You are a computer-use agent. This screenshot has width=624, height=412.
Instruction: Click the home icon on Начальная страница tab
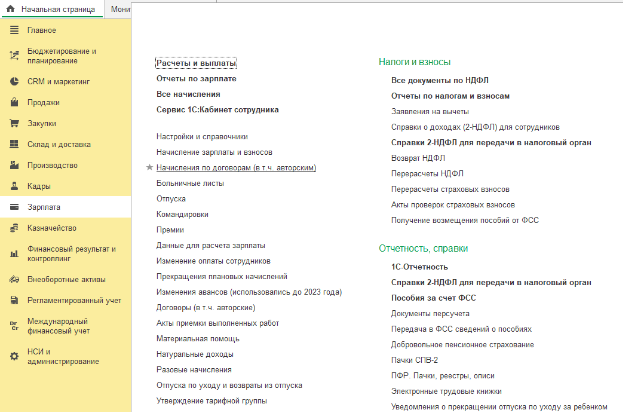pos(11,8)
